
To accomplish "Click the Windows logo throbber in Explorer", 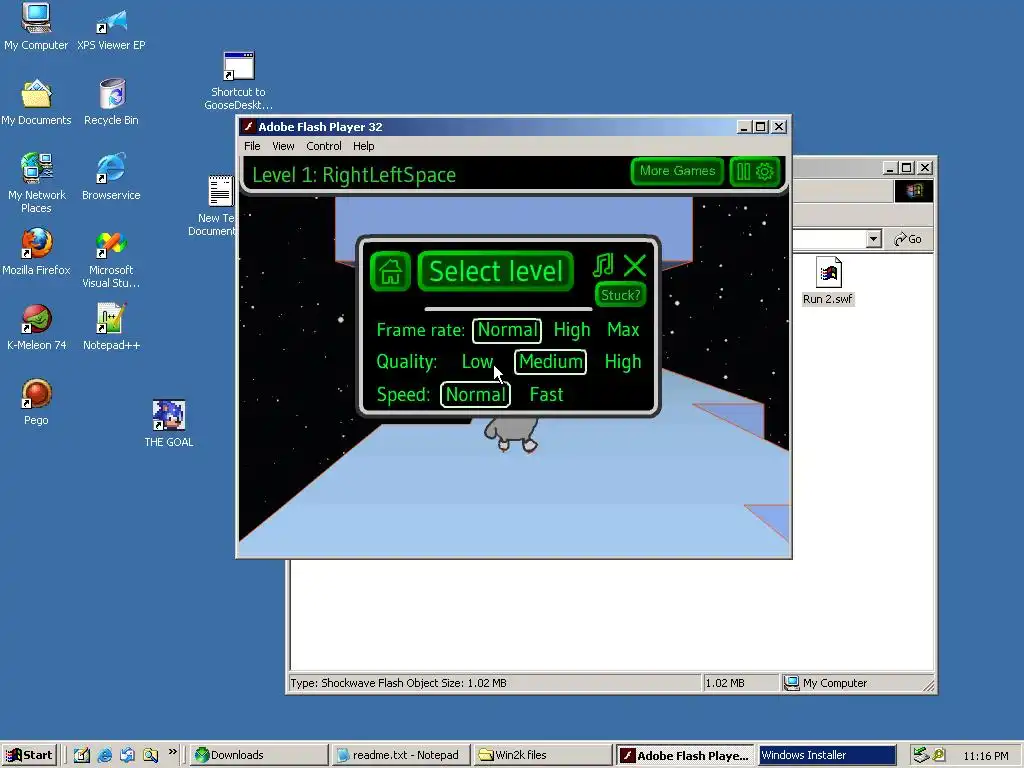I will point(914,191).
